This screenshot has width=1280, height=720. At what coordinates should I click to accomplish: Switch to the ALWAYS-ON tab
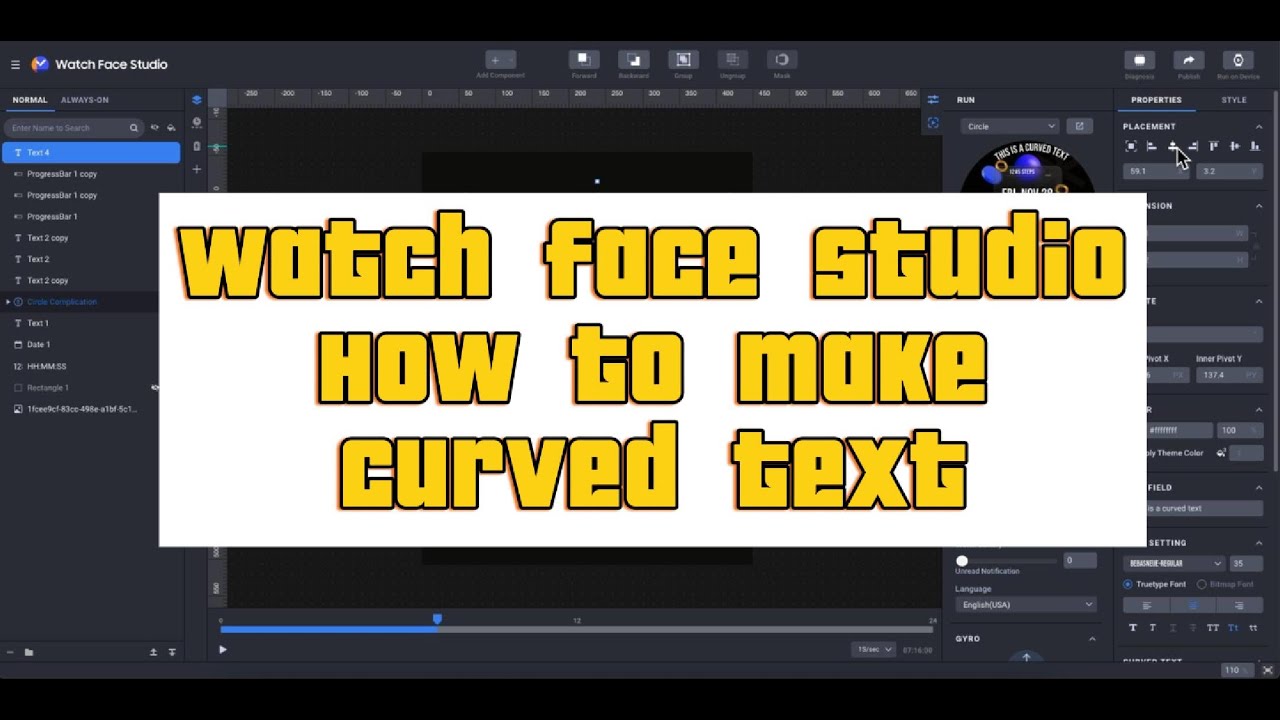click(x=85, y=100)
